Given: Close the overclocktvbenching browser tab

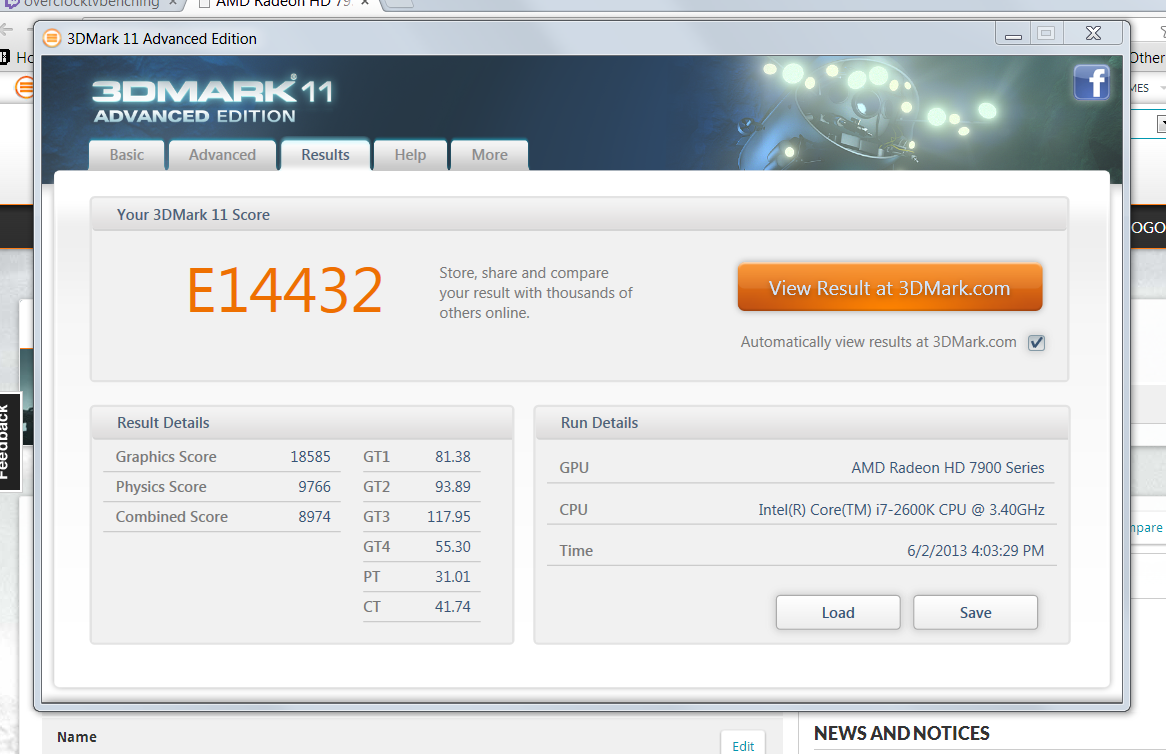Looking at the screenshot, I should [x=173, y=3].
